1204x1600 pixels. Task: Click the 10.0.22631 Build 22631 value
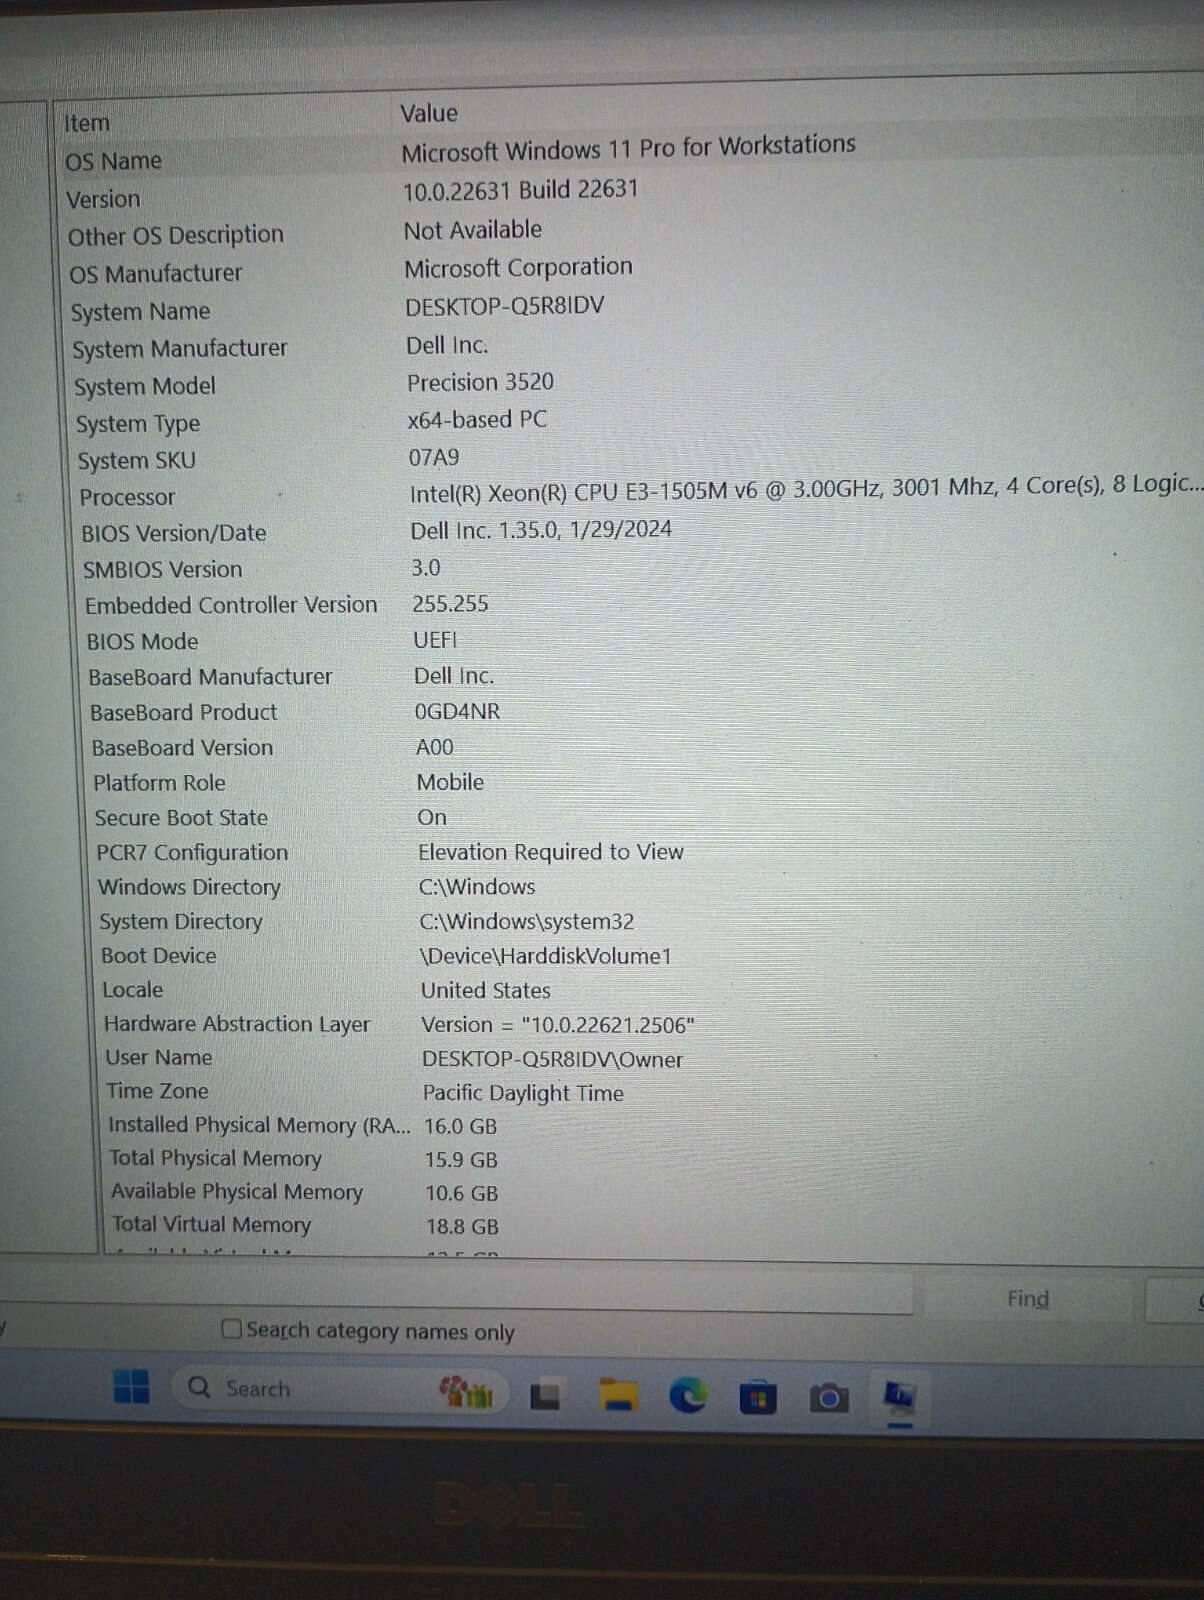tap(520, 189)
